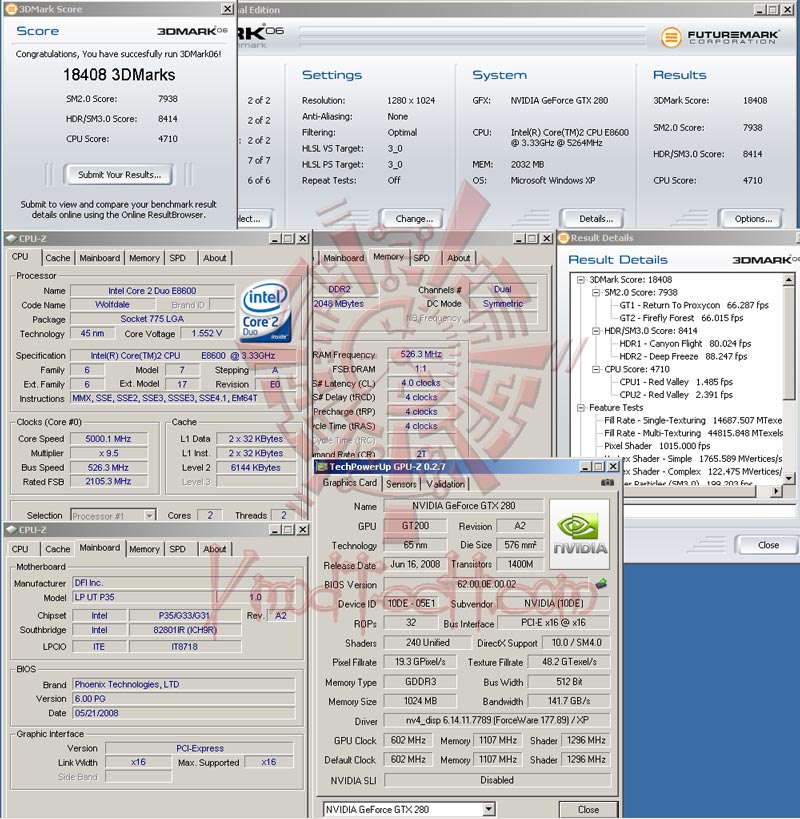The height and width of the screenshot is (819, 800).
Task: Open Memory tab in lower CPU-Z window
Action: tap(144, 549)
